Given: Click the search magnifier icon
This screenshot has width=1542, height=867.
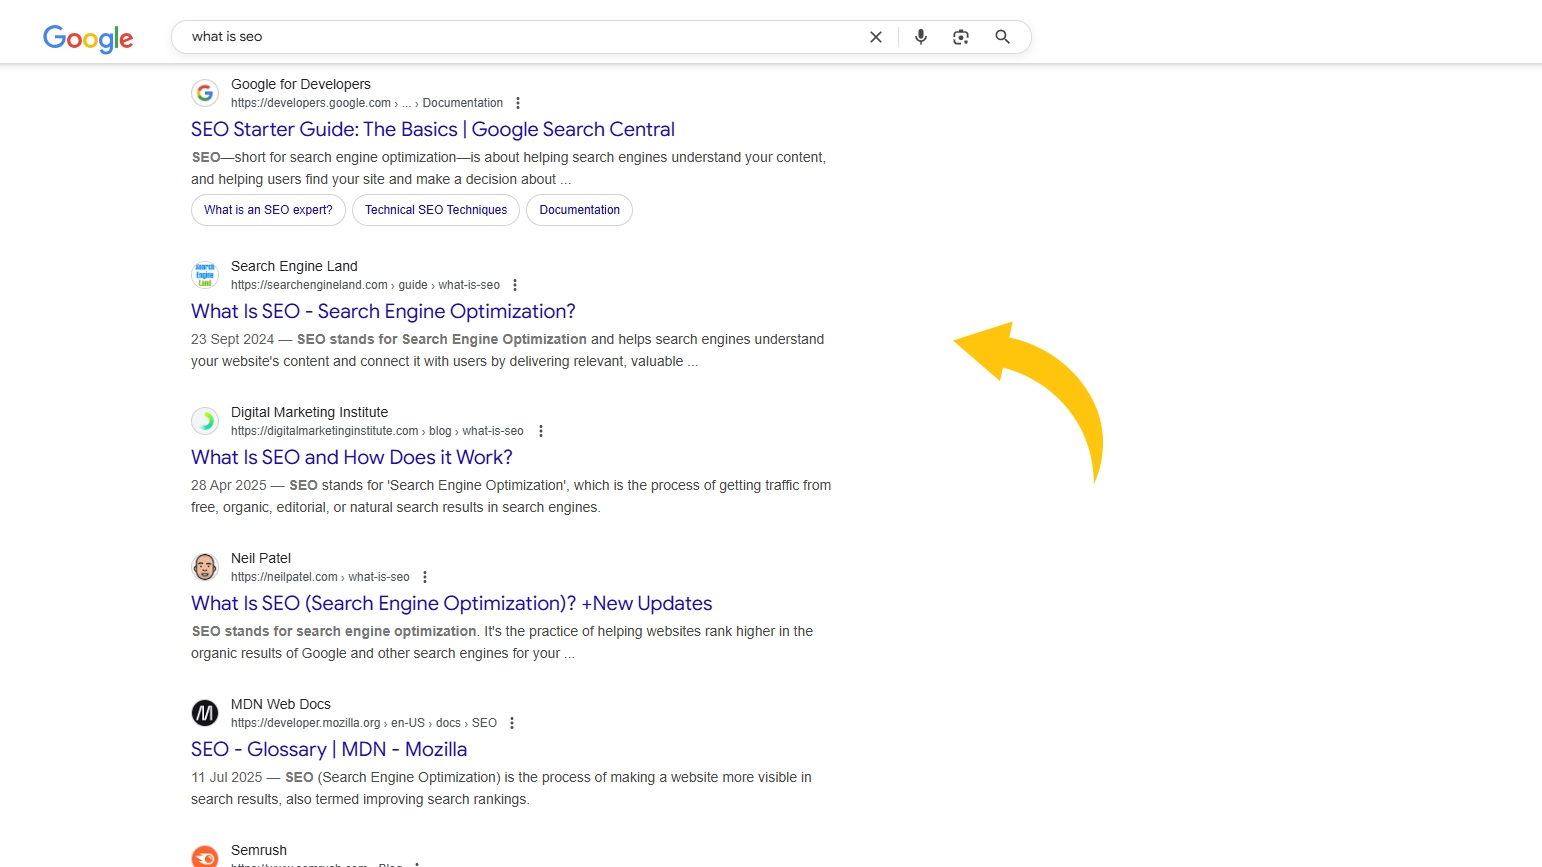Looking at the screenshot, I should [1002, 36].
